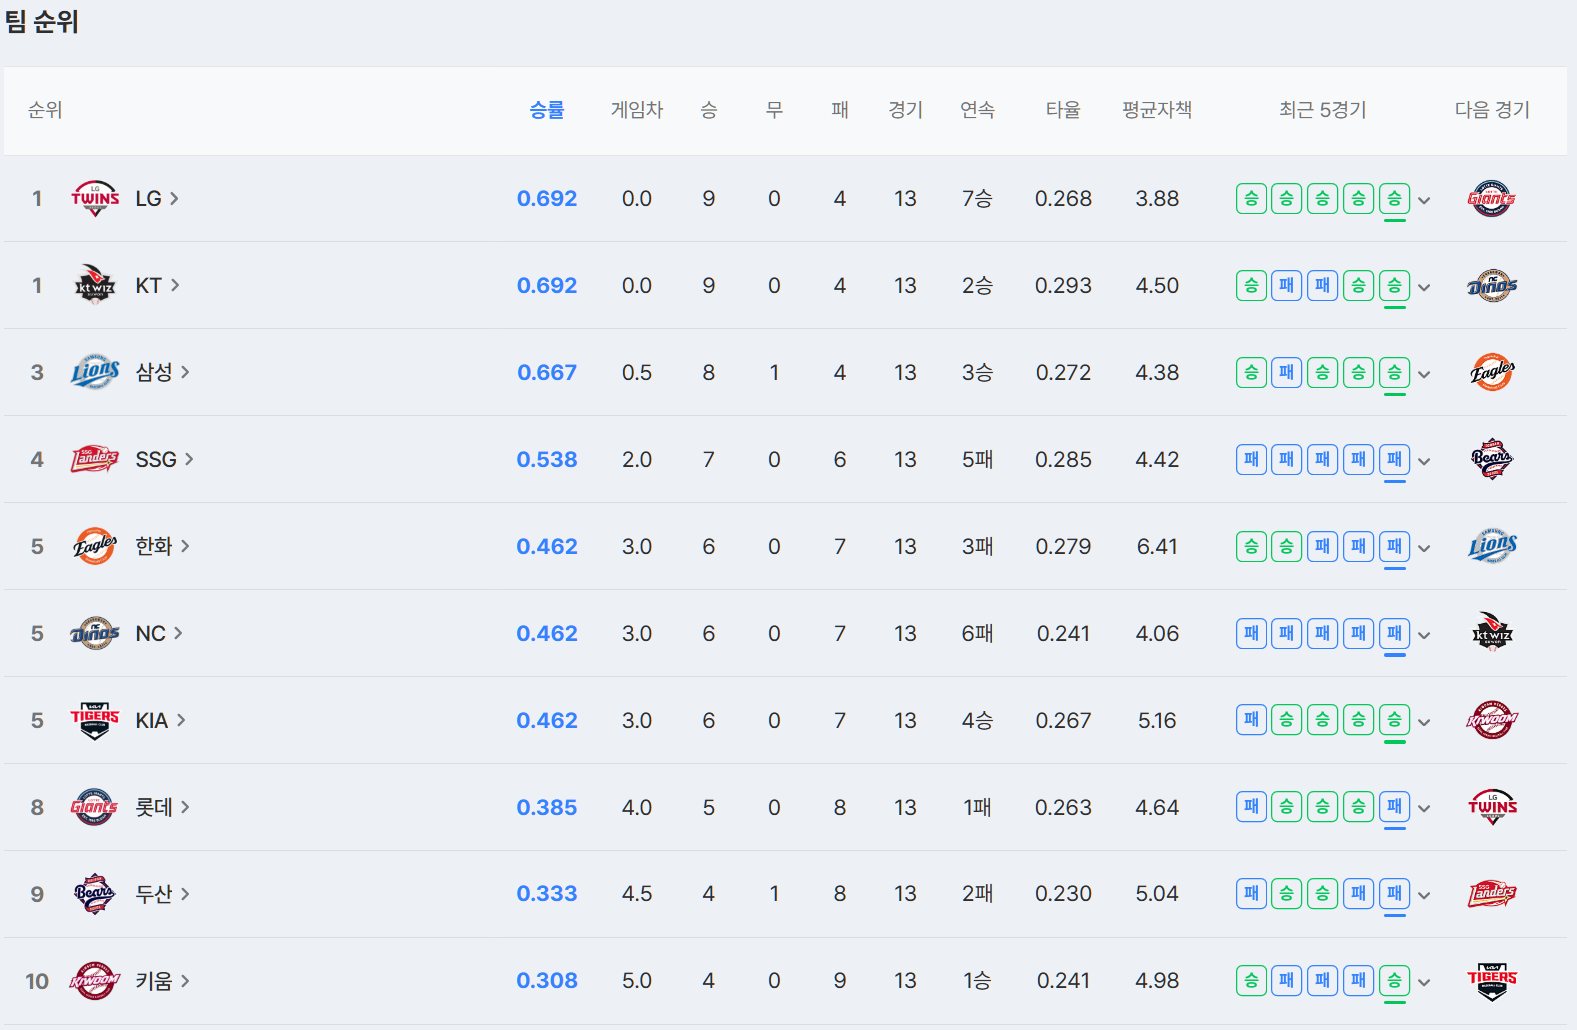Click 두산's first recent game loss badge
The height and width of the screenshot is (1030, 1577).
tap(1251, 894)
